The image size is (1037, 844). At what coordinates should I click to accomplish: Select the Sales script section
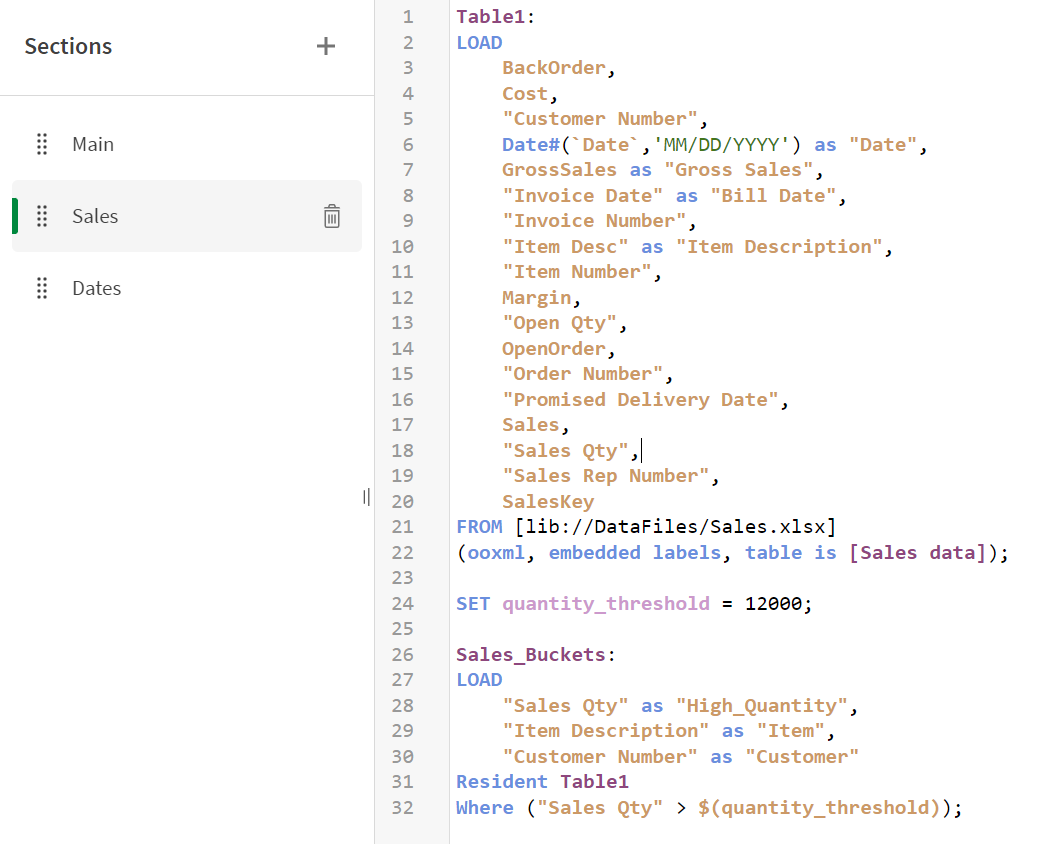click(95, 216)
